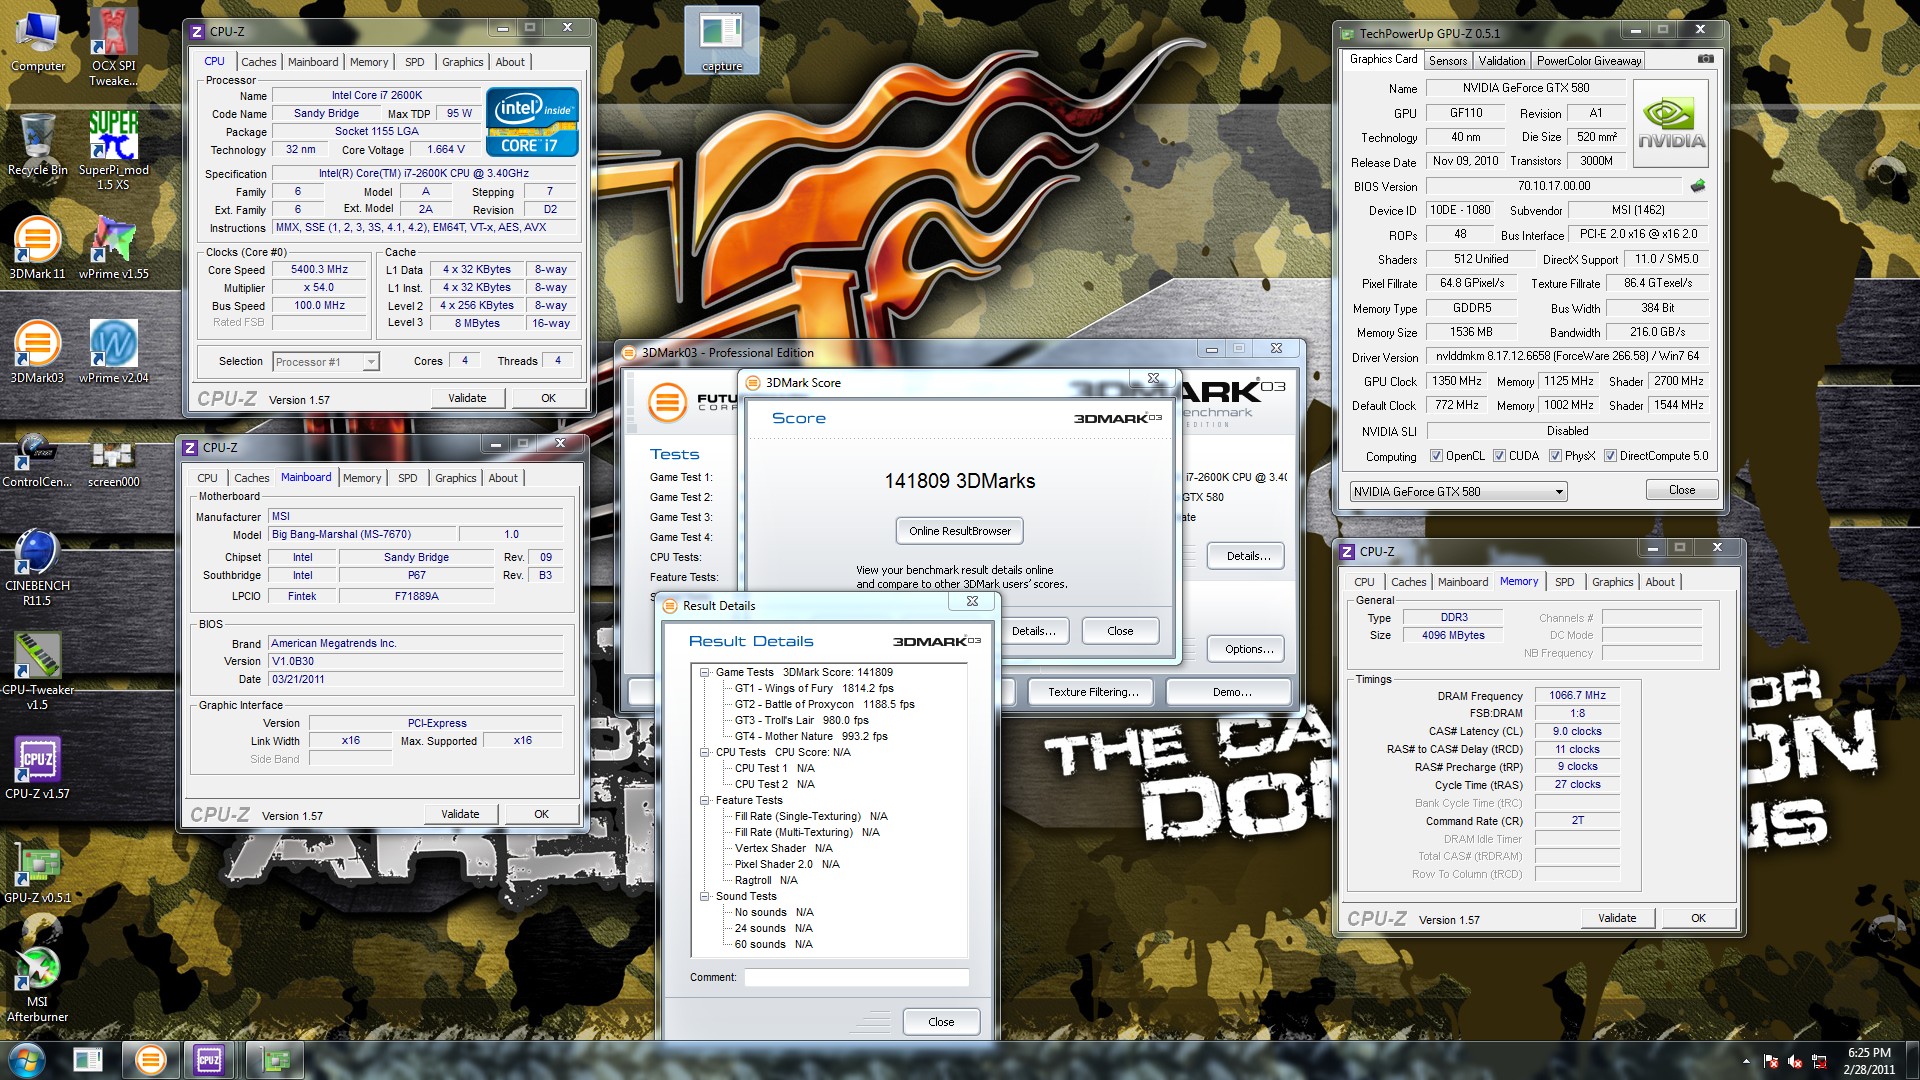
Task: Click the CPU-Z taskbar button
Action: click(x=209, y=1060)
